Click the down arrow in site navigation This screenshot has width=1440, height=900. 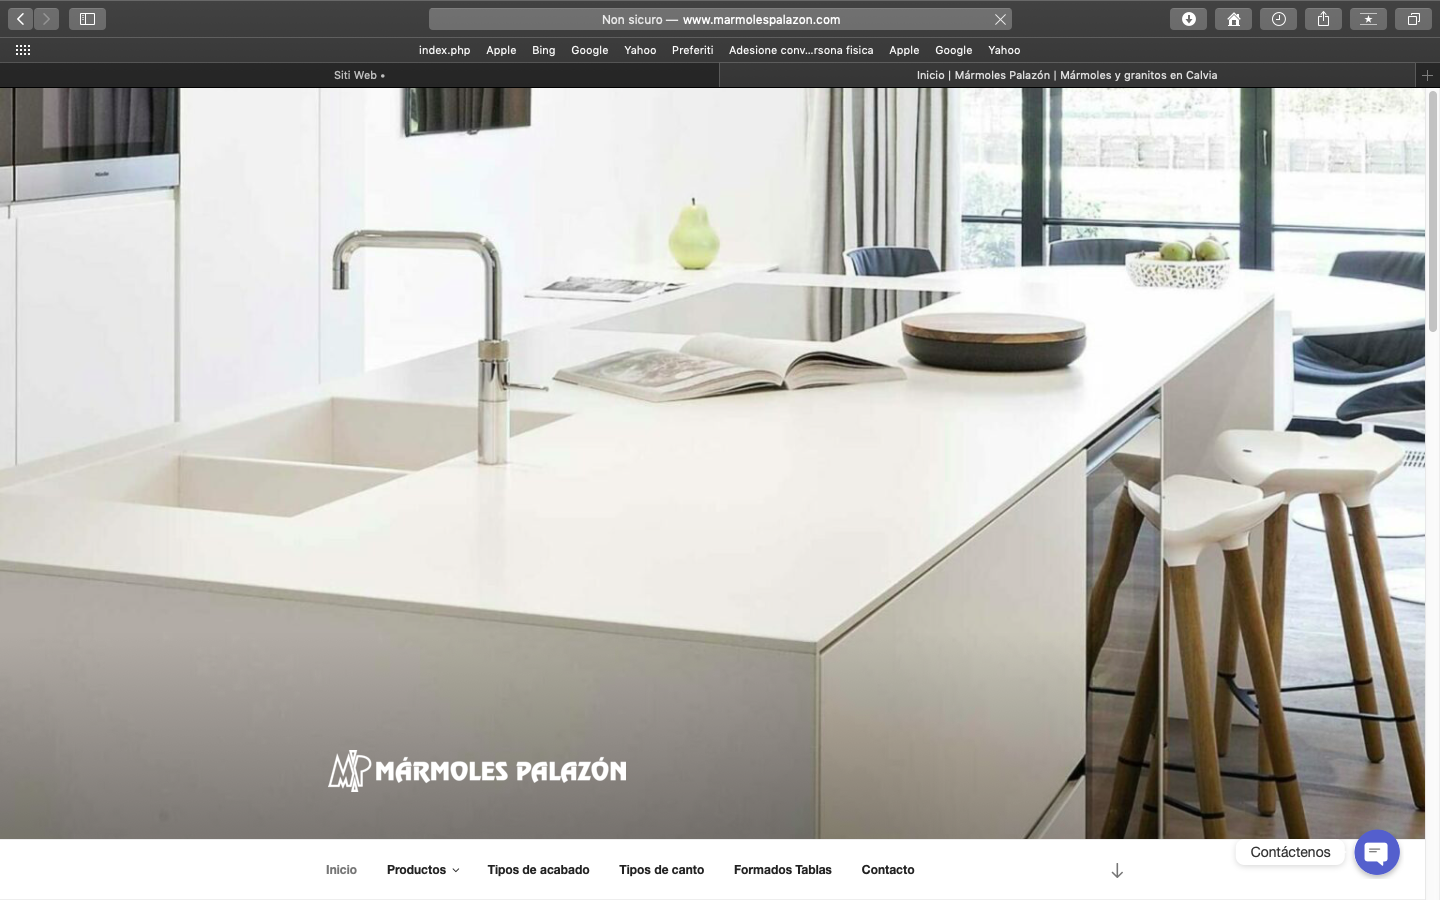point(1117,871)
